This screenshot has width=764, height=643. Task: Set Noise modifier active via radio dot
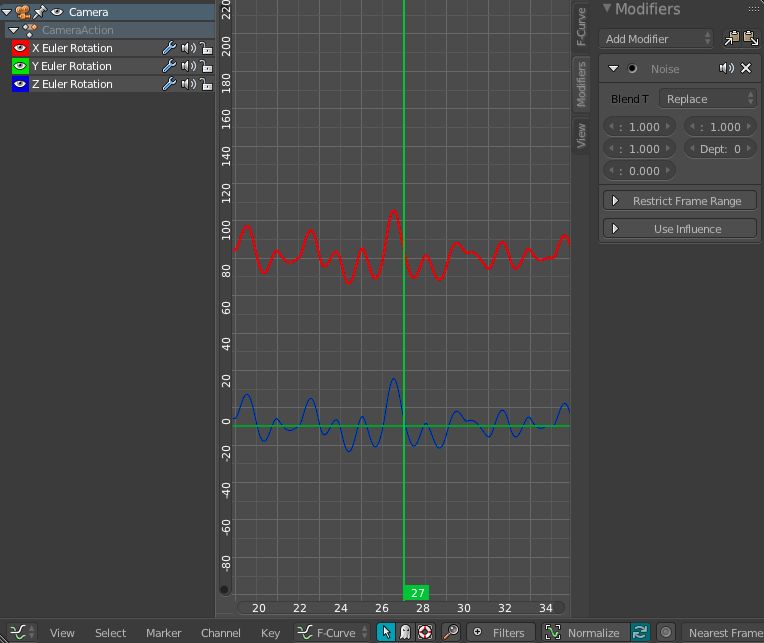pos(632,68)
